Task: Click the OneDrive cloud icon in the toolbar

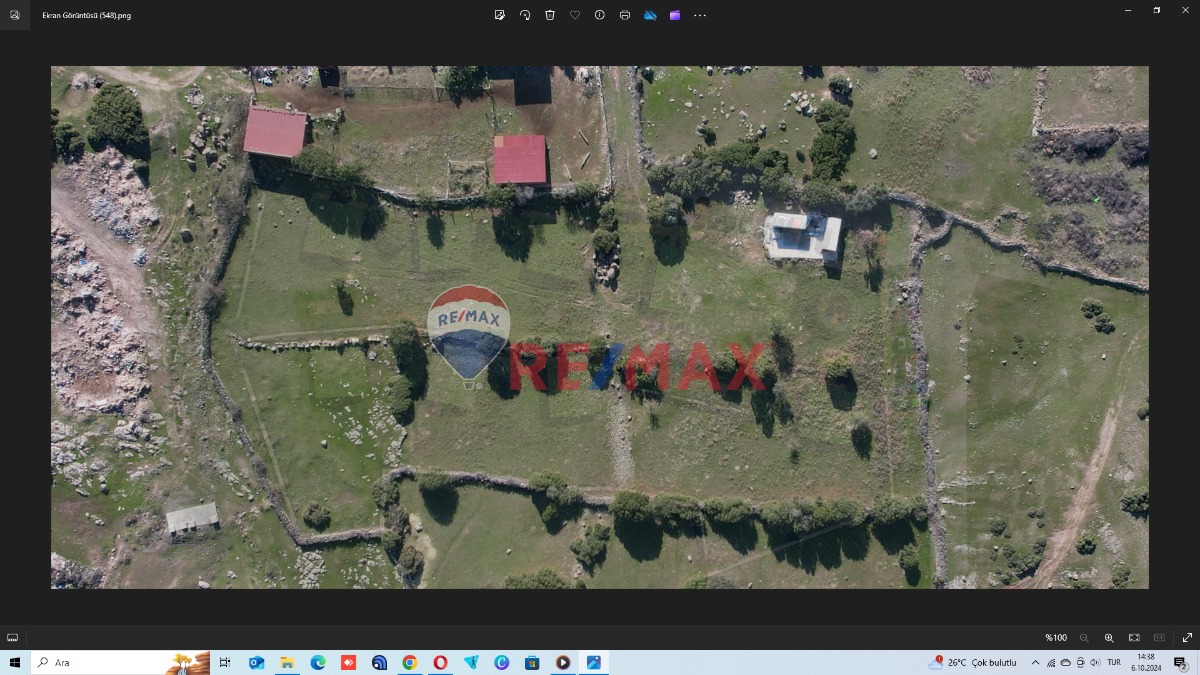Action: coord(650,15)
